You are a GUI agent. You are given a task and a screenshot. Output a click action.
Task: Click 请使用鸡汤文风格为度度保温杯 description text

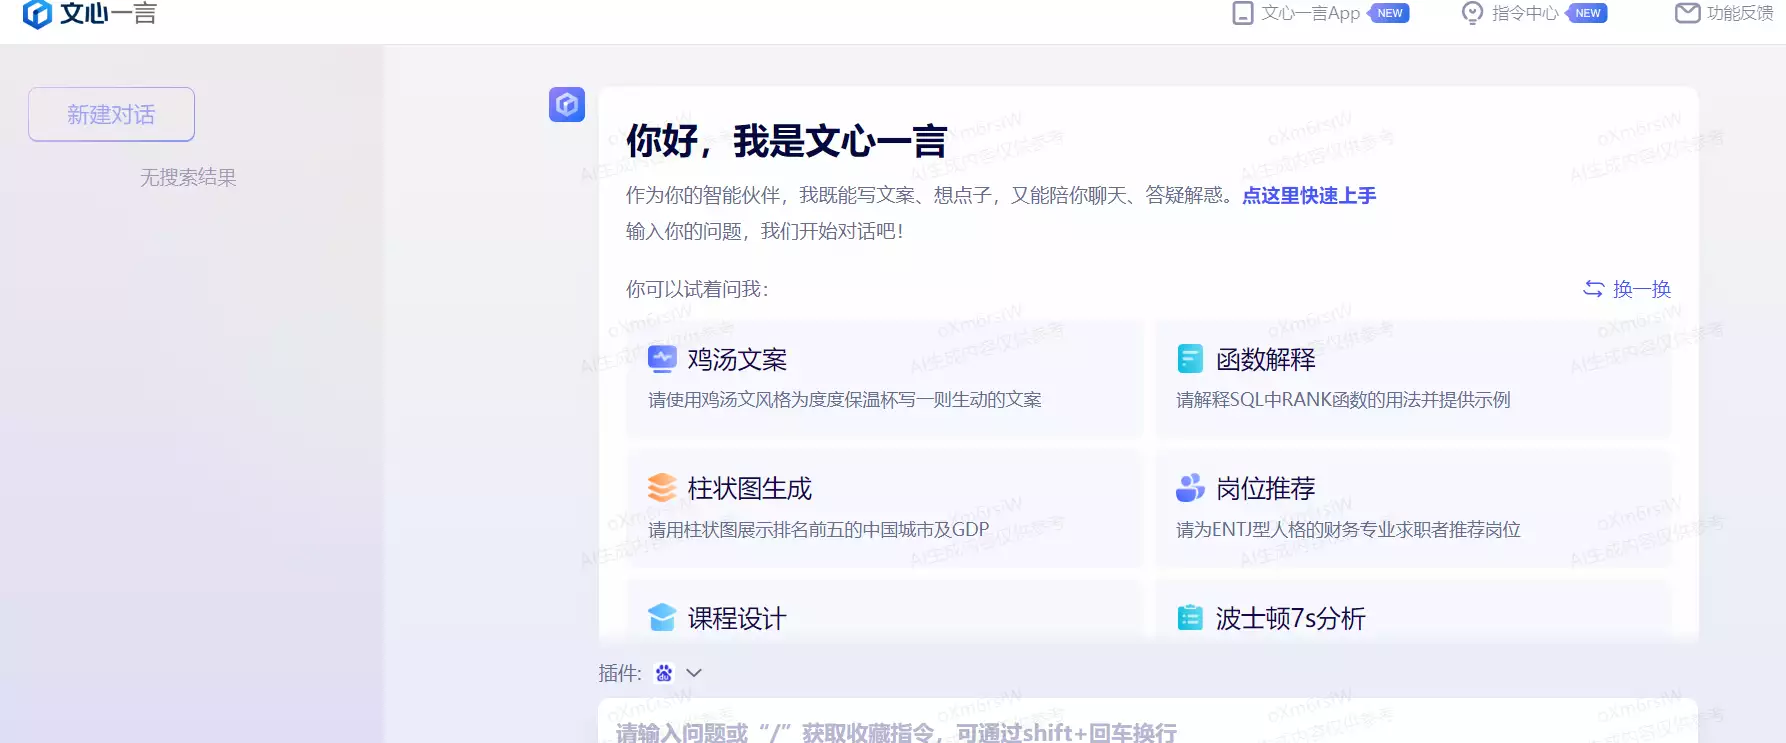[x=845, y=400]
